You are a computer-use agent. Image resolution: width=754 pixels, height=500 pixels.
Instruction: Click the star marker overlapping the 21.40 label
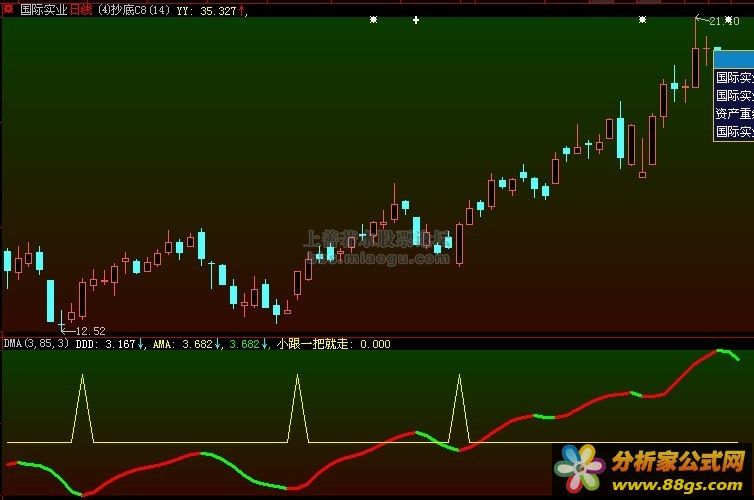tap(729, 20)
